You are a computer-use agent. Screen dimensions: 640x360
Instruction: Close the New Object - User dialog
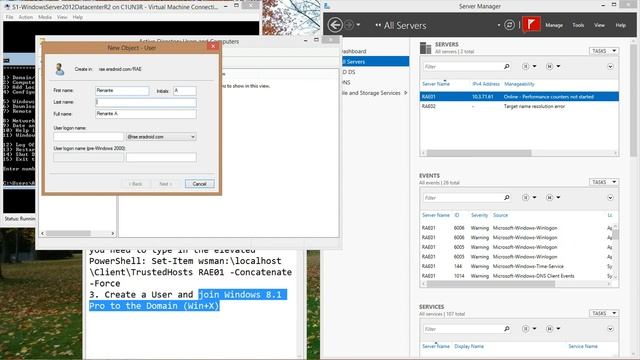click(x=213, y=47)
